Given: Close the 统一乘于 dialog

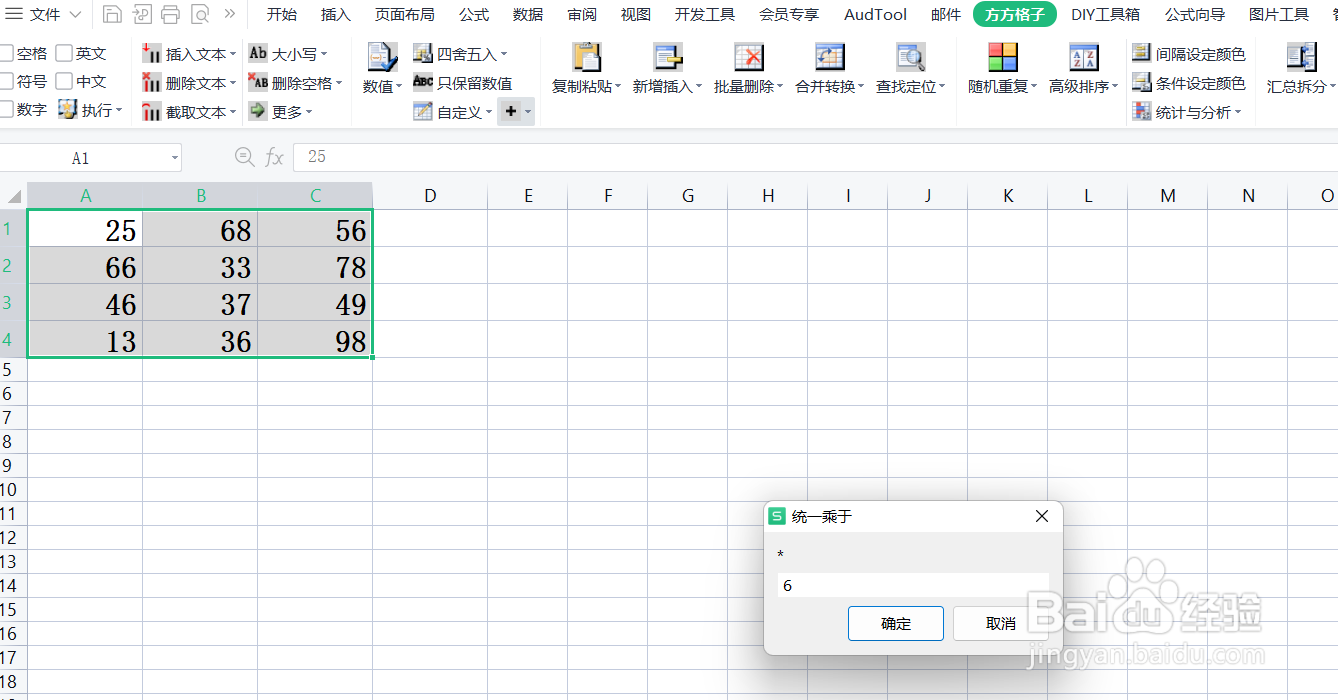Looking at the screenshot, I should pyautogui.click(x=1042, y=516).
